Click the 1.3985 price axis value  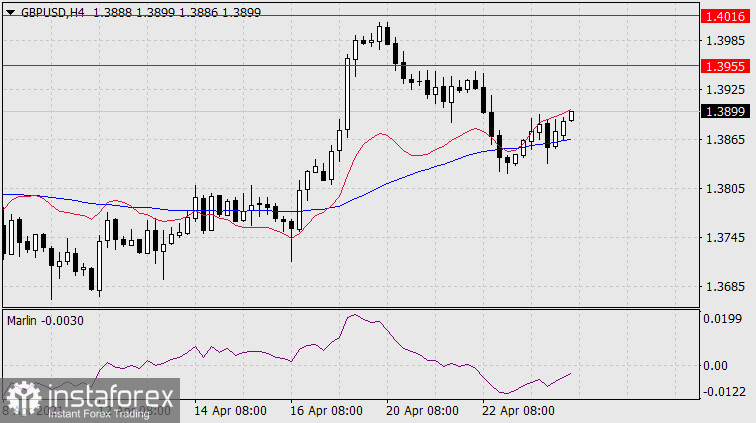(725, 41)
